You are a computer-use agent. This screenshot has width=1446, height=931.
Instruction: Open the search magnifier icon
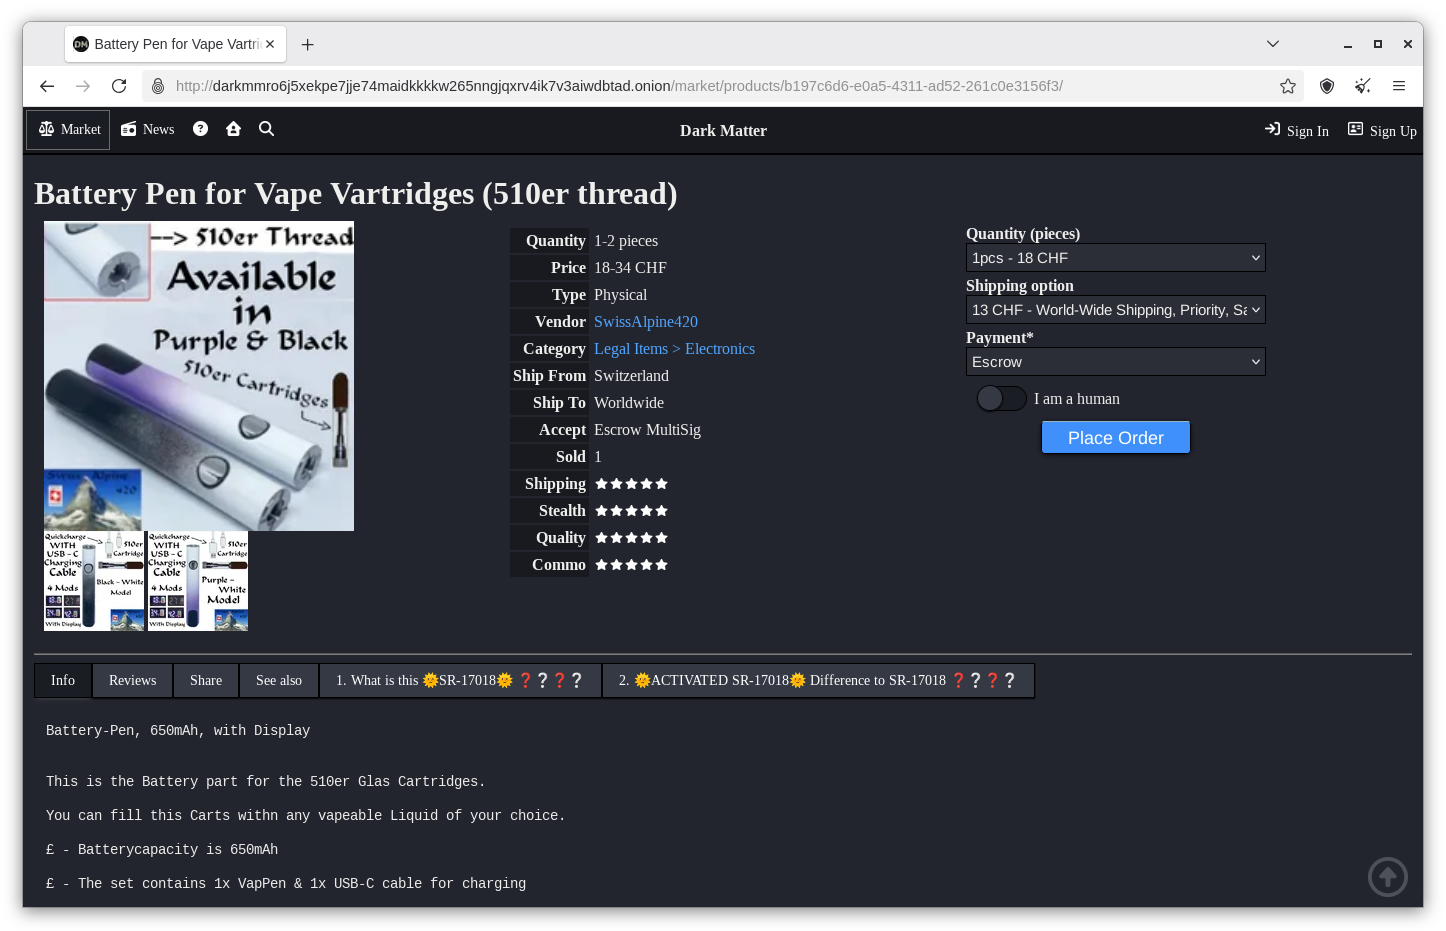(266, 129)
